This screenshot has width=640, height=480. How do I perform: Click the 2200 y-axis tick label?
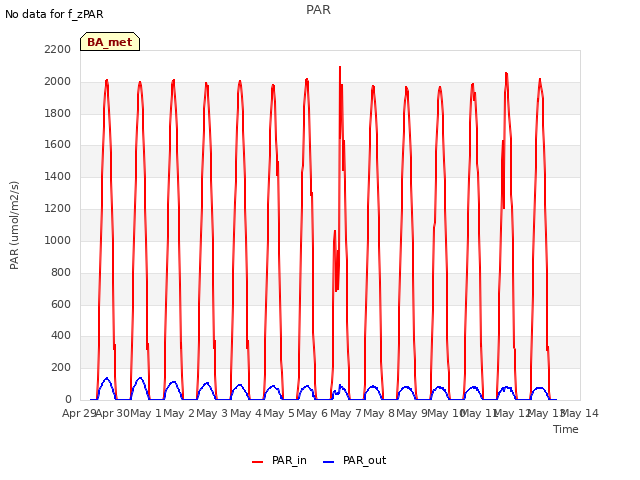(x=58, y=50)
